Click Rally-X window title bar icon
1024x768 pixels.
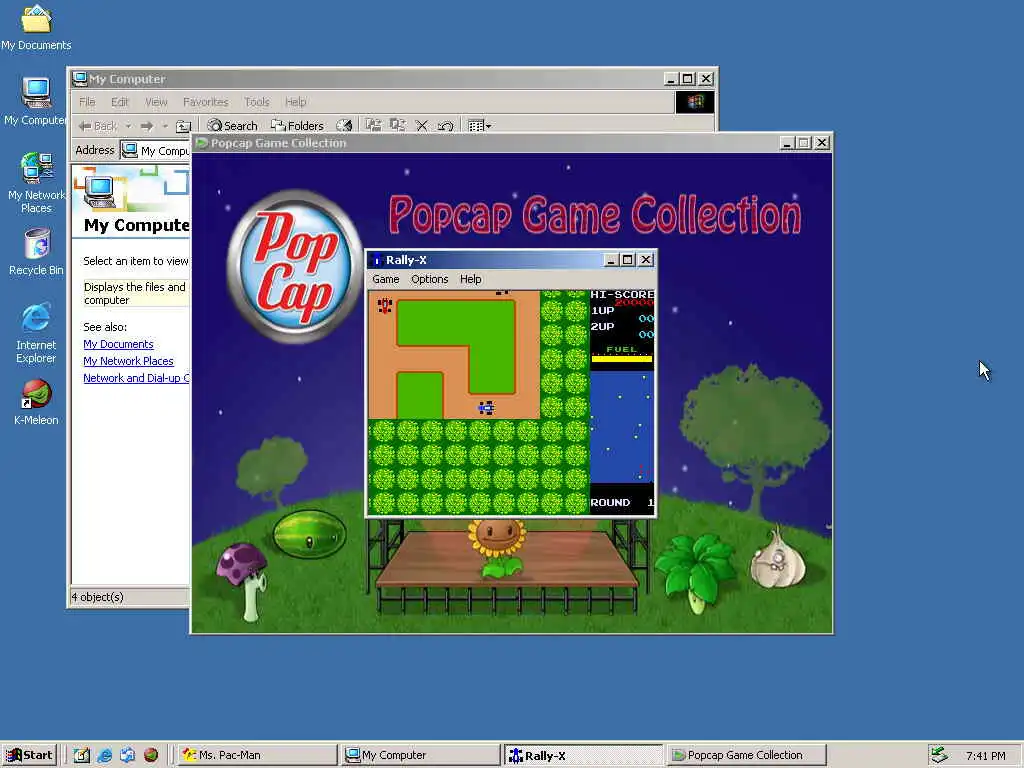(x=377, y=260)
